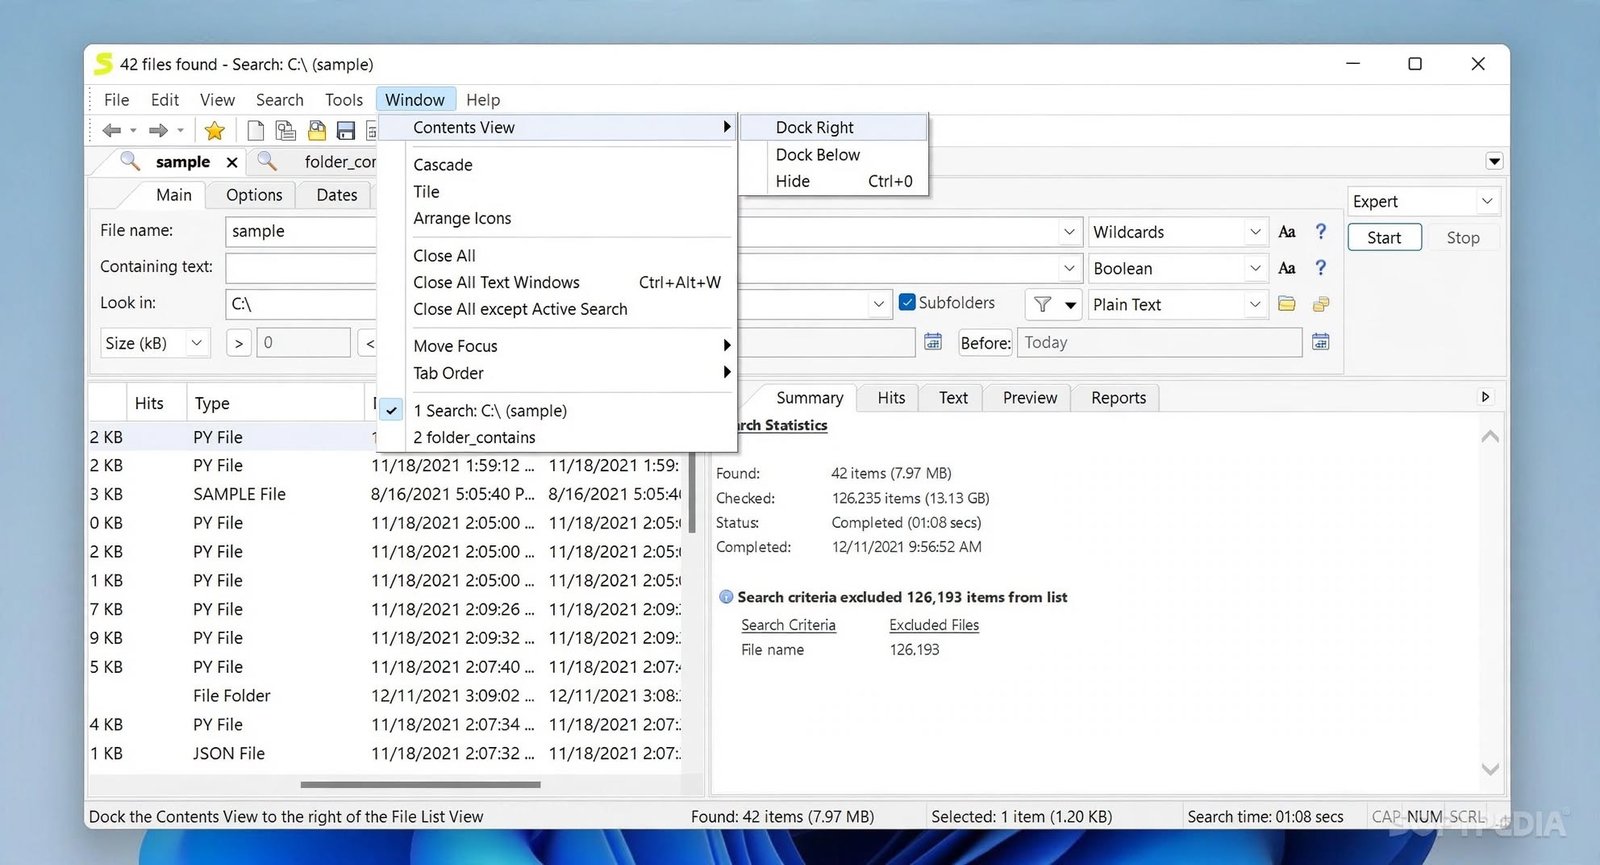Open help question mark next to Boolean

(x=1321, y=267)
